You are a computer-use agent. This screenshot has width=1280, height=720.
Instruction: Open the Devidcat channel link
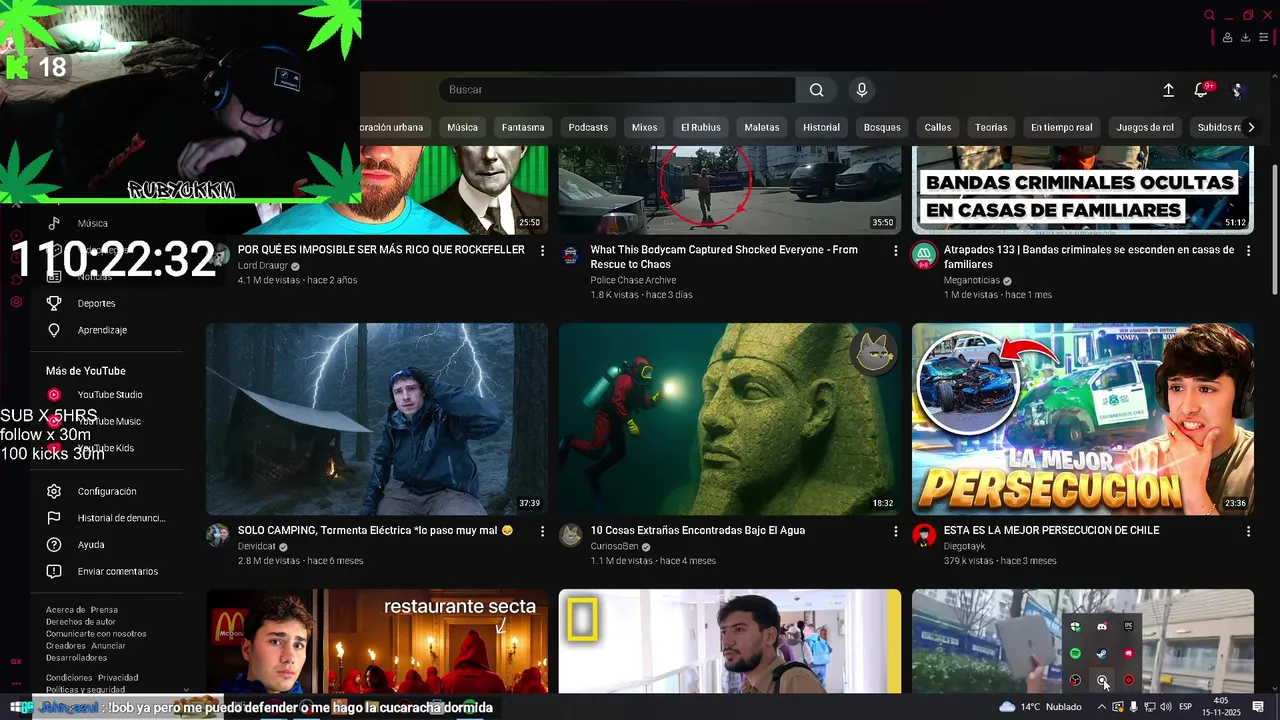(x=257, y=547)
